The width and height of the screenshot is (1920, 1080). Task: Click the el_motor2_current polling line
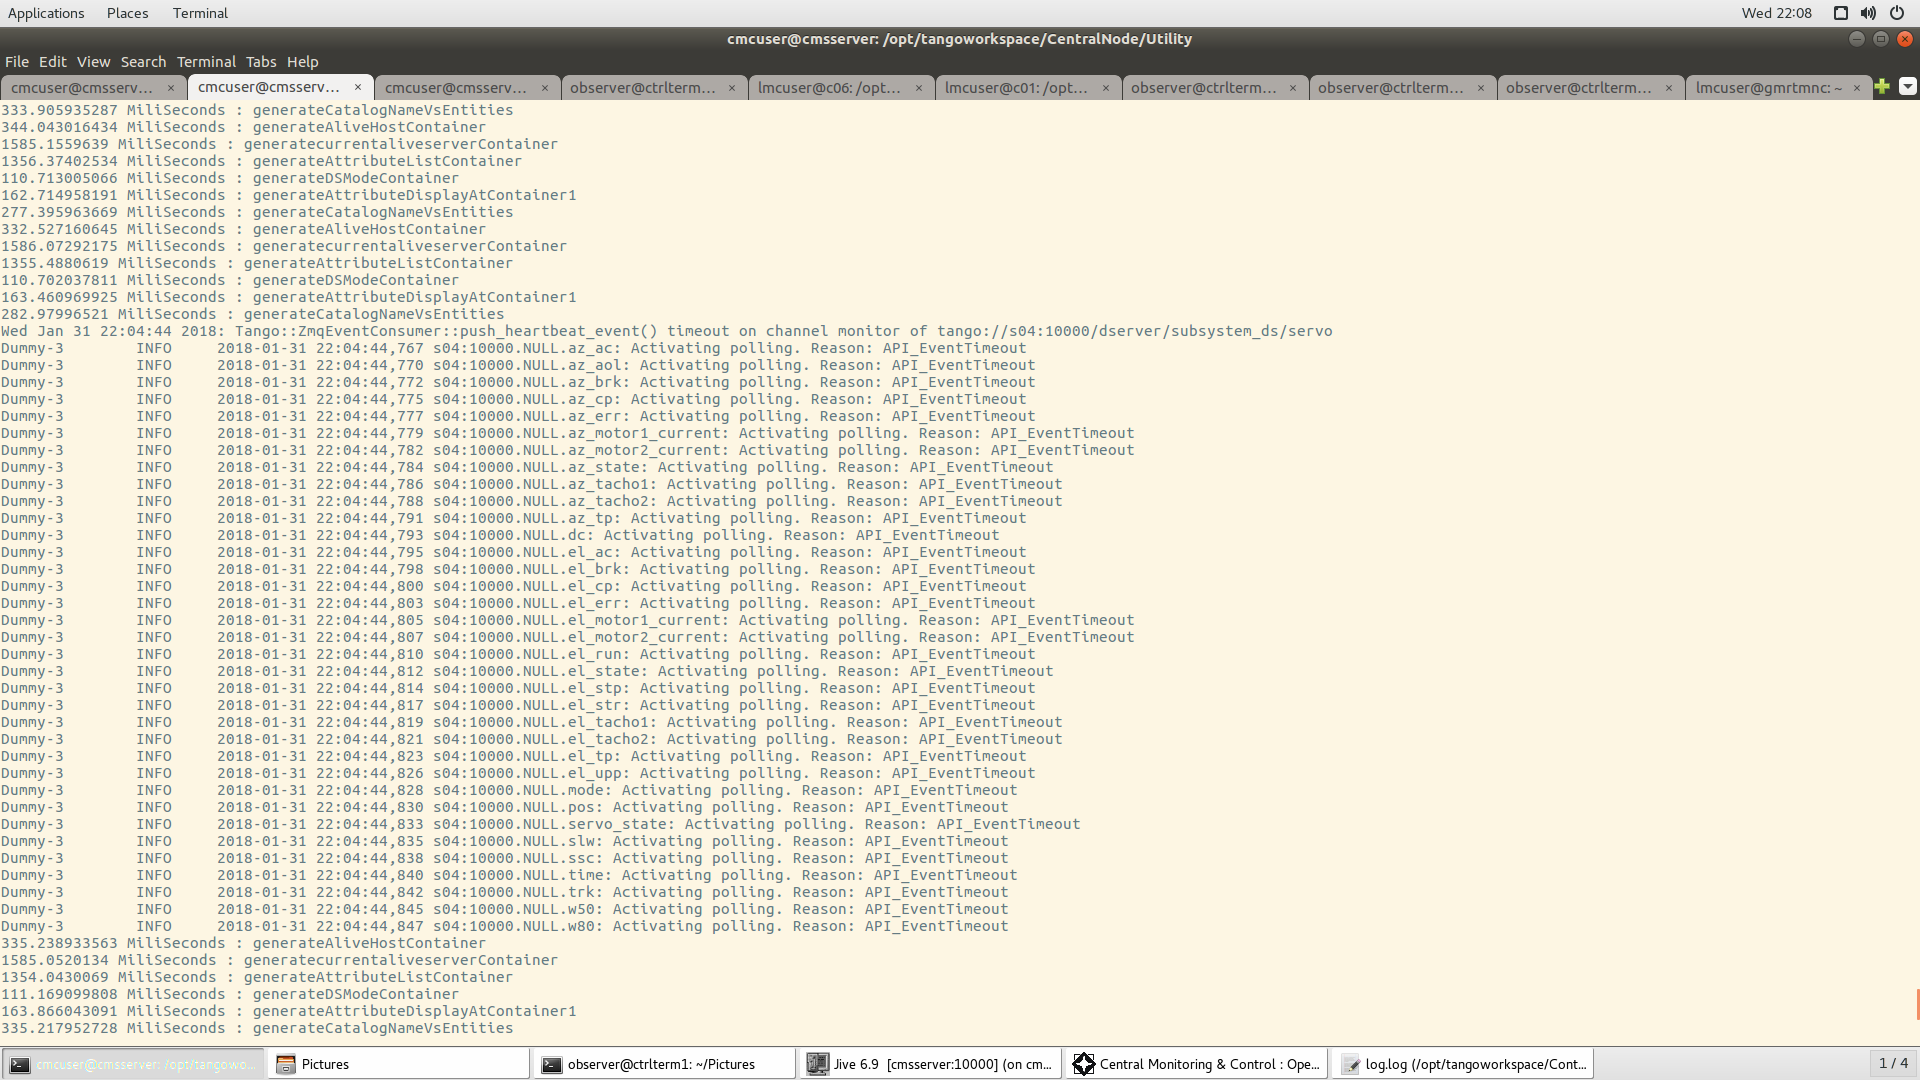point(568,637)
